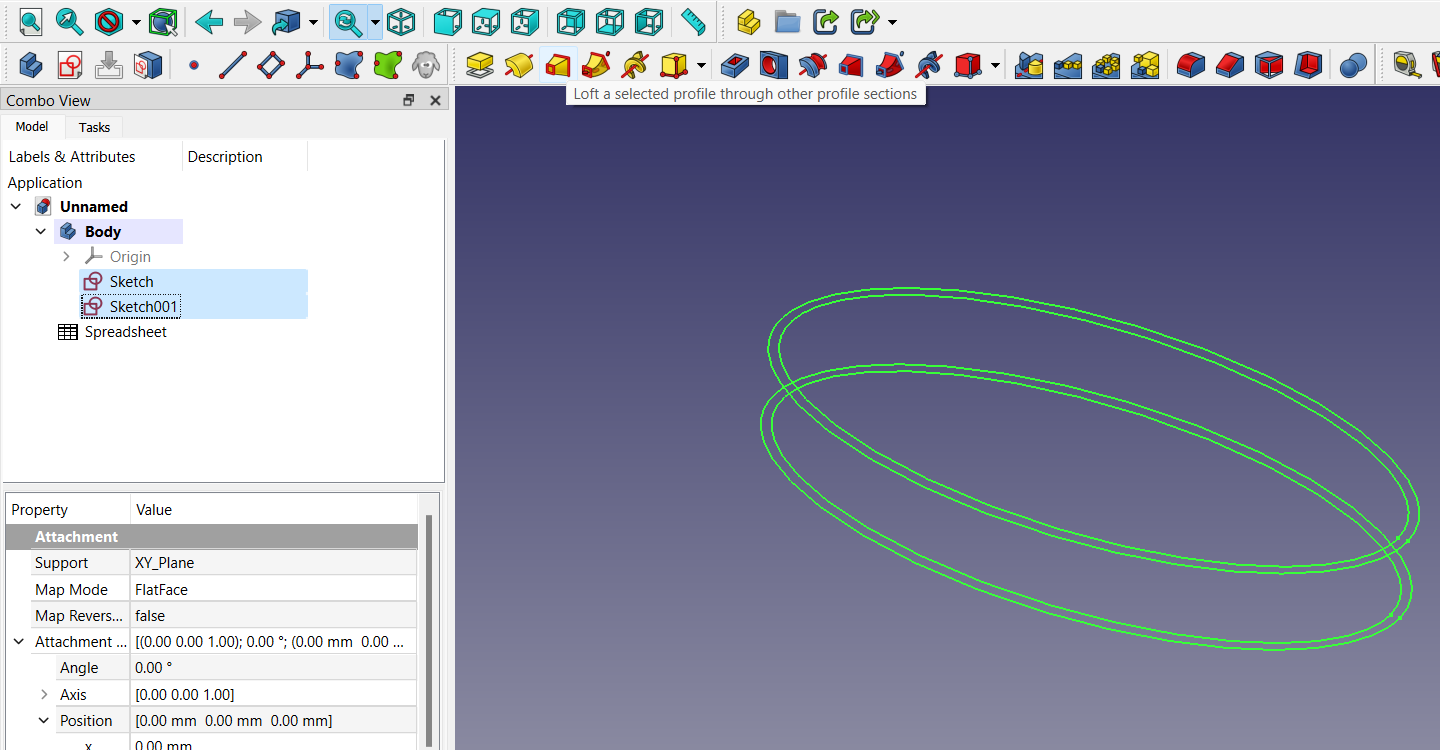Select the Pad tool
The image size is (1440, 750).
(x=479, y=64)
